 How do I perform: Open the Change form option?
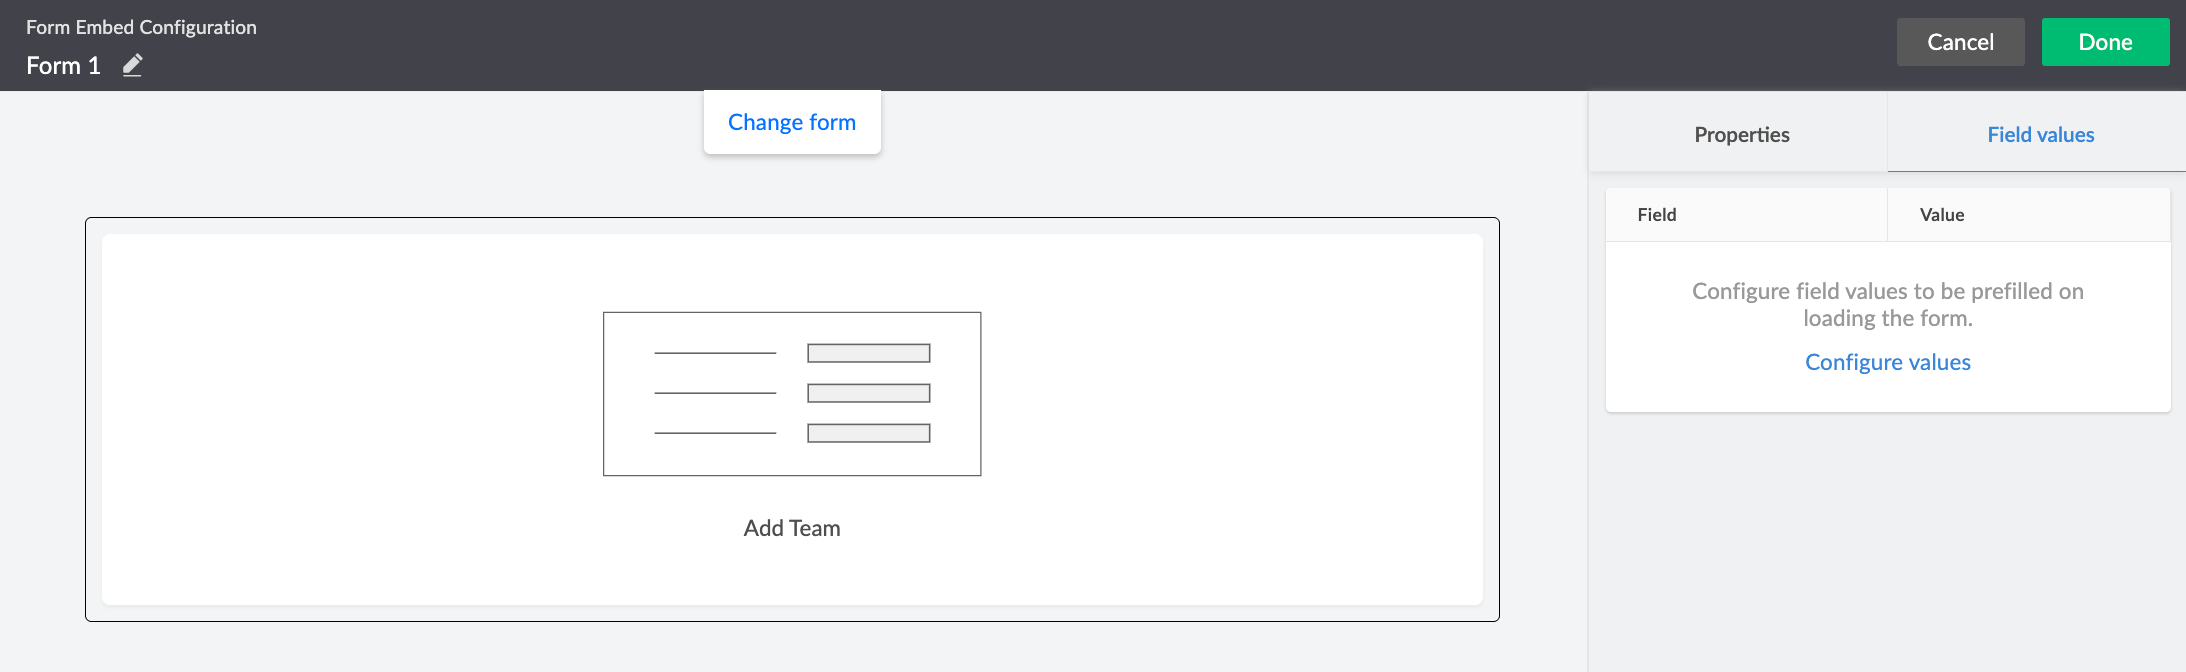point(792,122)
